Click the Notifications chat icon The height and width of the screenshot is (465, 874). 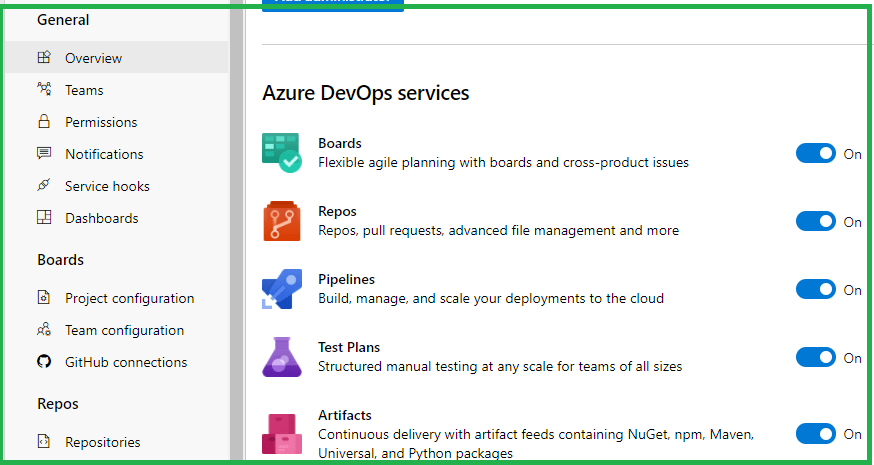pyautogui.click(x=44, y=153)
